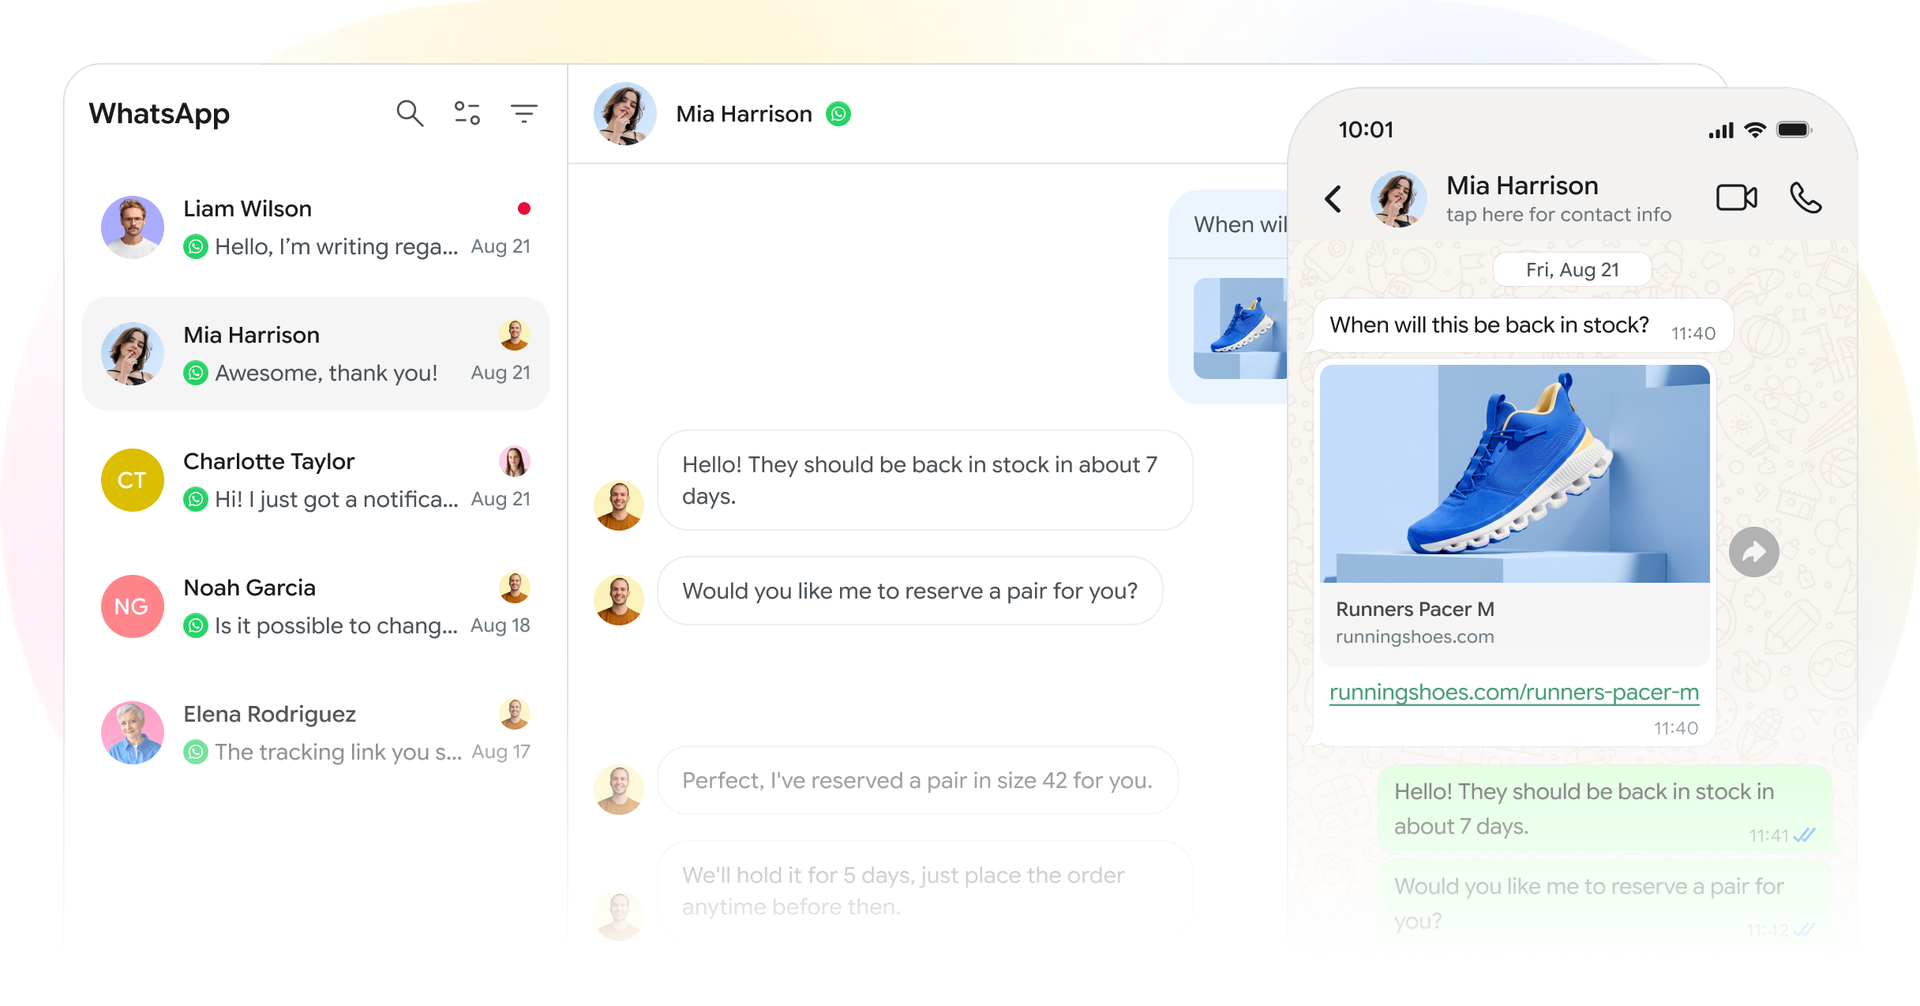Screen dimensions: 1920x1006
Task: Click Mia Harrison's avatar in chat header
Action: (625, 114)
